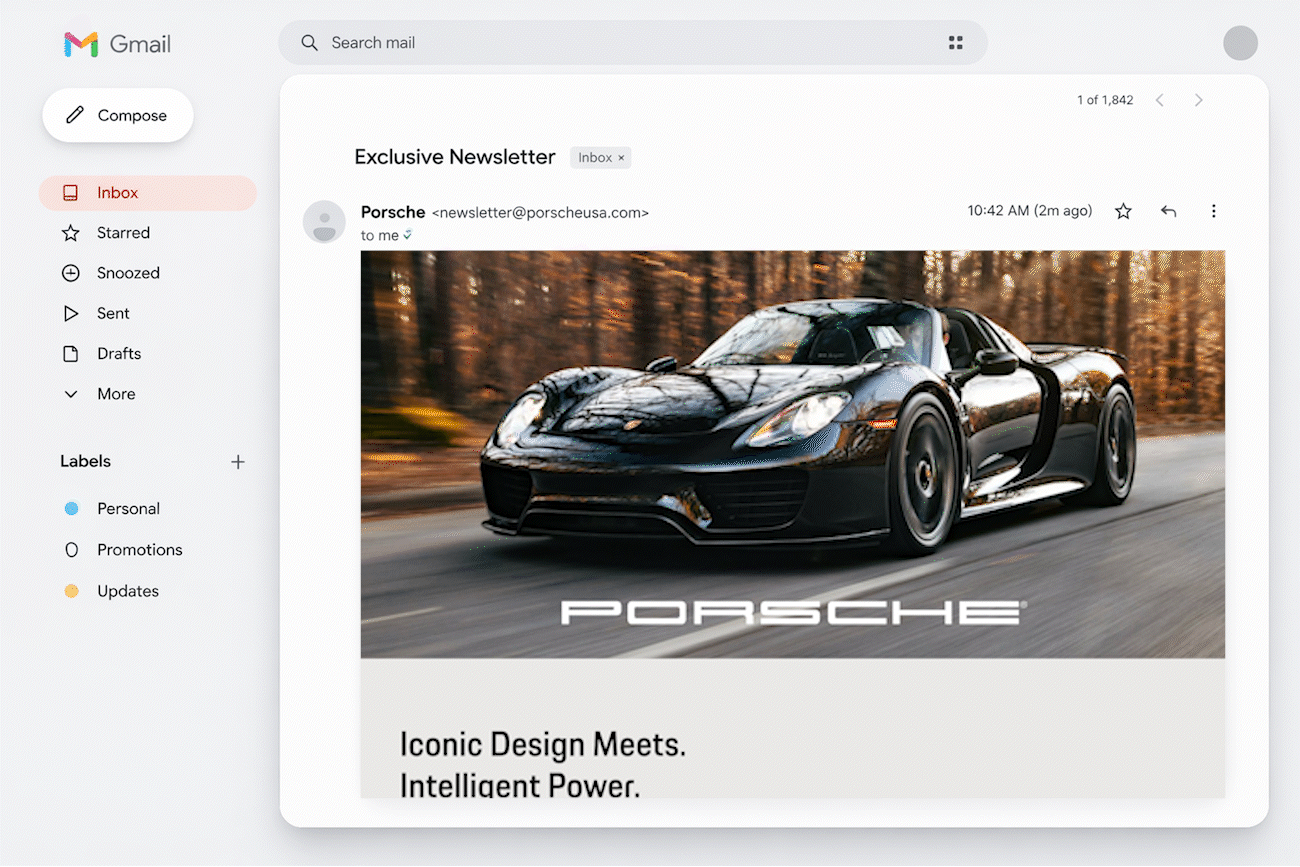The height and width of the screenshot is (867, 1300).
Task: Reply using the reply arrow icon
Action: click(1168, 211)
